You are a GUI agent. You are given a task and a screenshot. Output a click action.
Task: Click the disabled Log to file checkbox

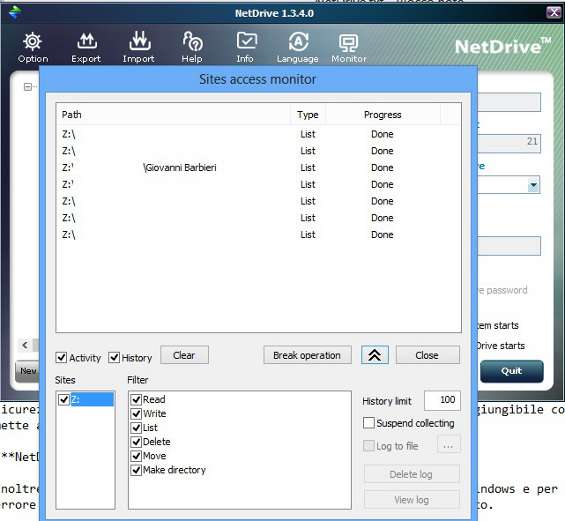click(369, 446)
